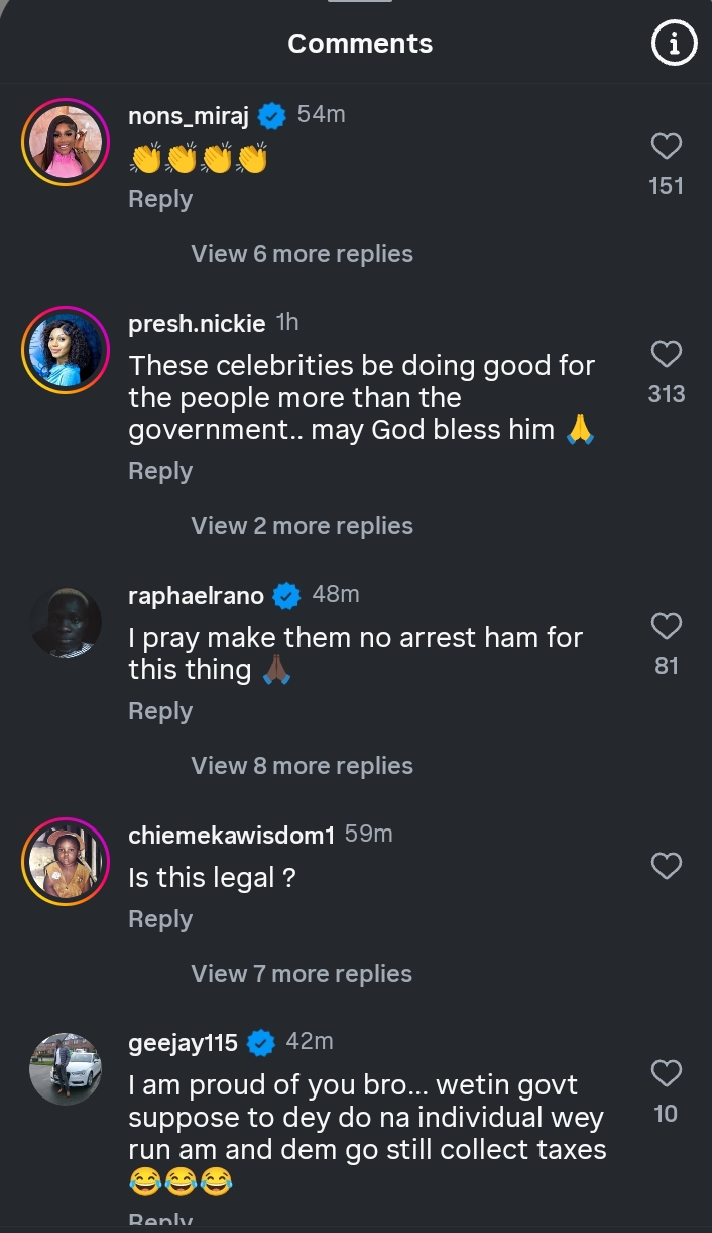Open nons_miraj's profile picture
Screen dimensions: 712x1233
65,143
